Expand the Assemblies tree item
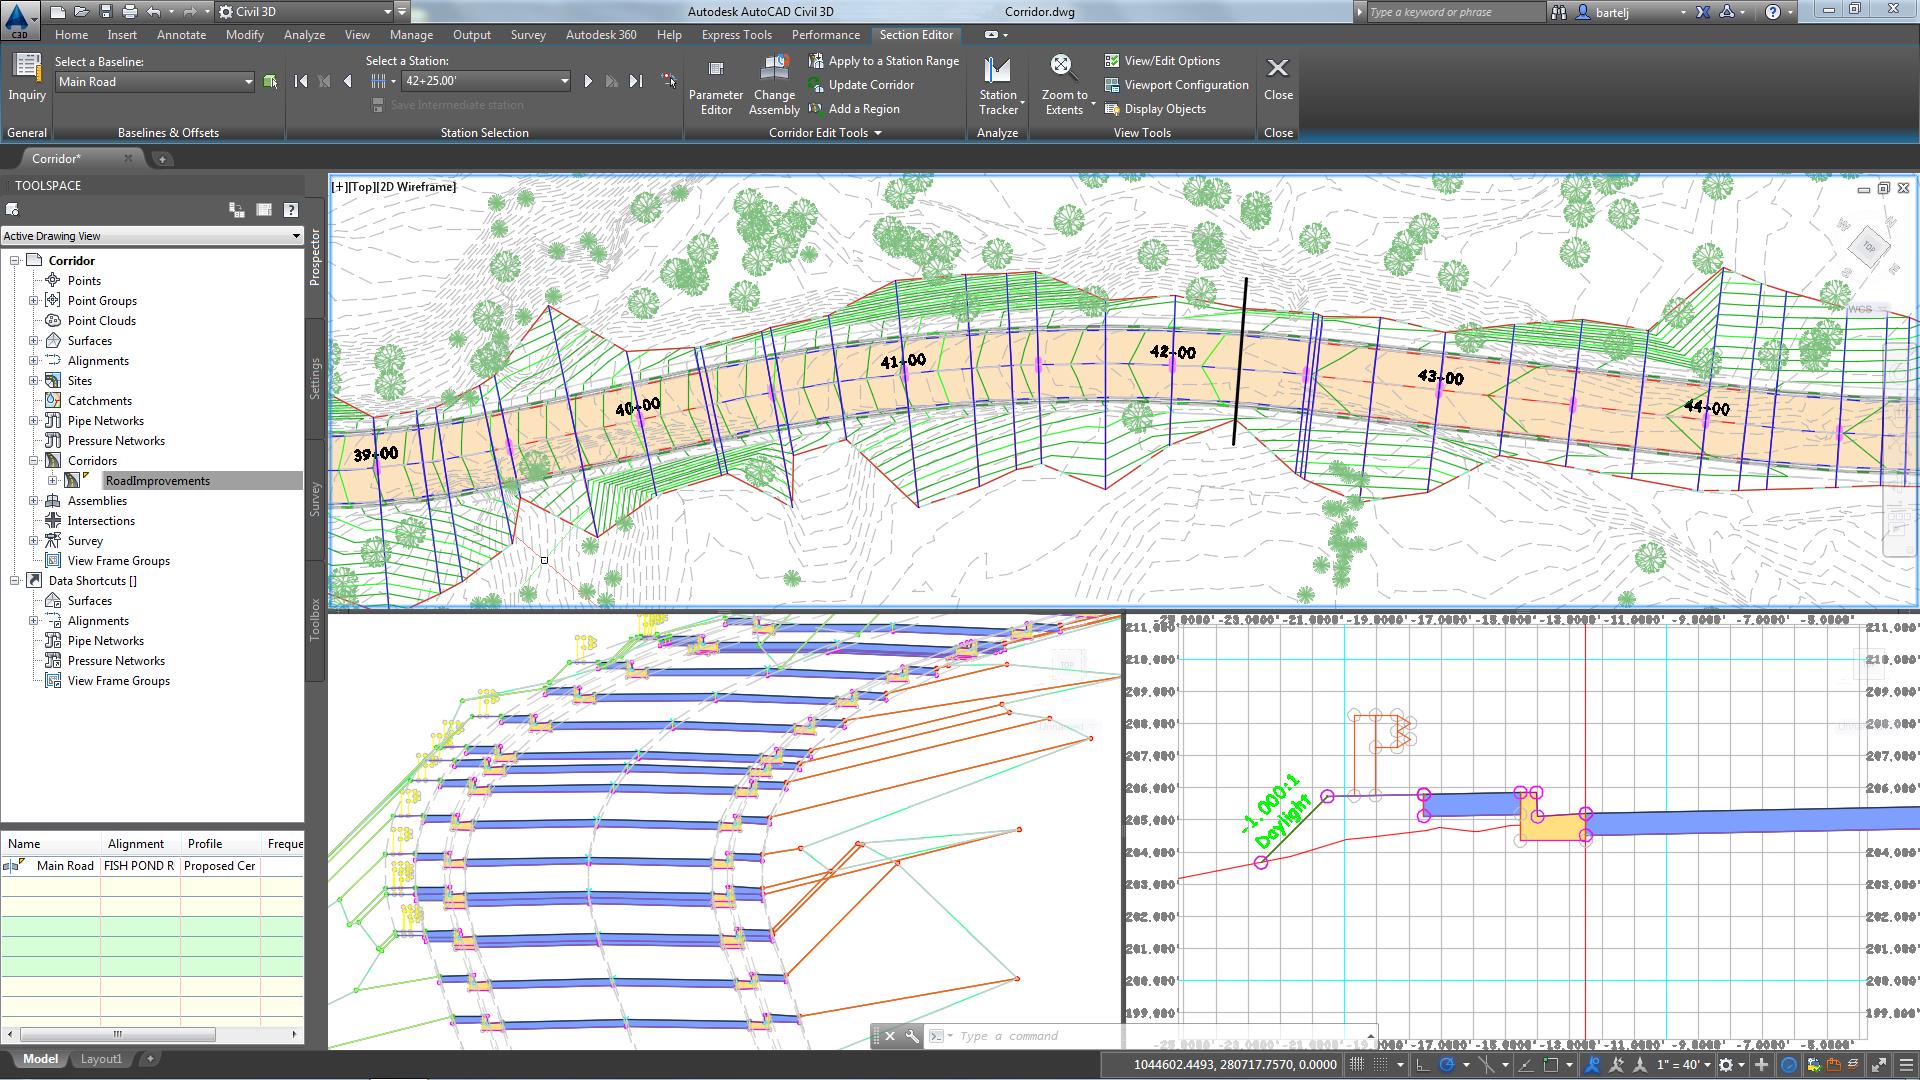1920x1080 pixels. 33,500
